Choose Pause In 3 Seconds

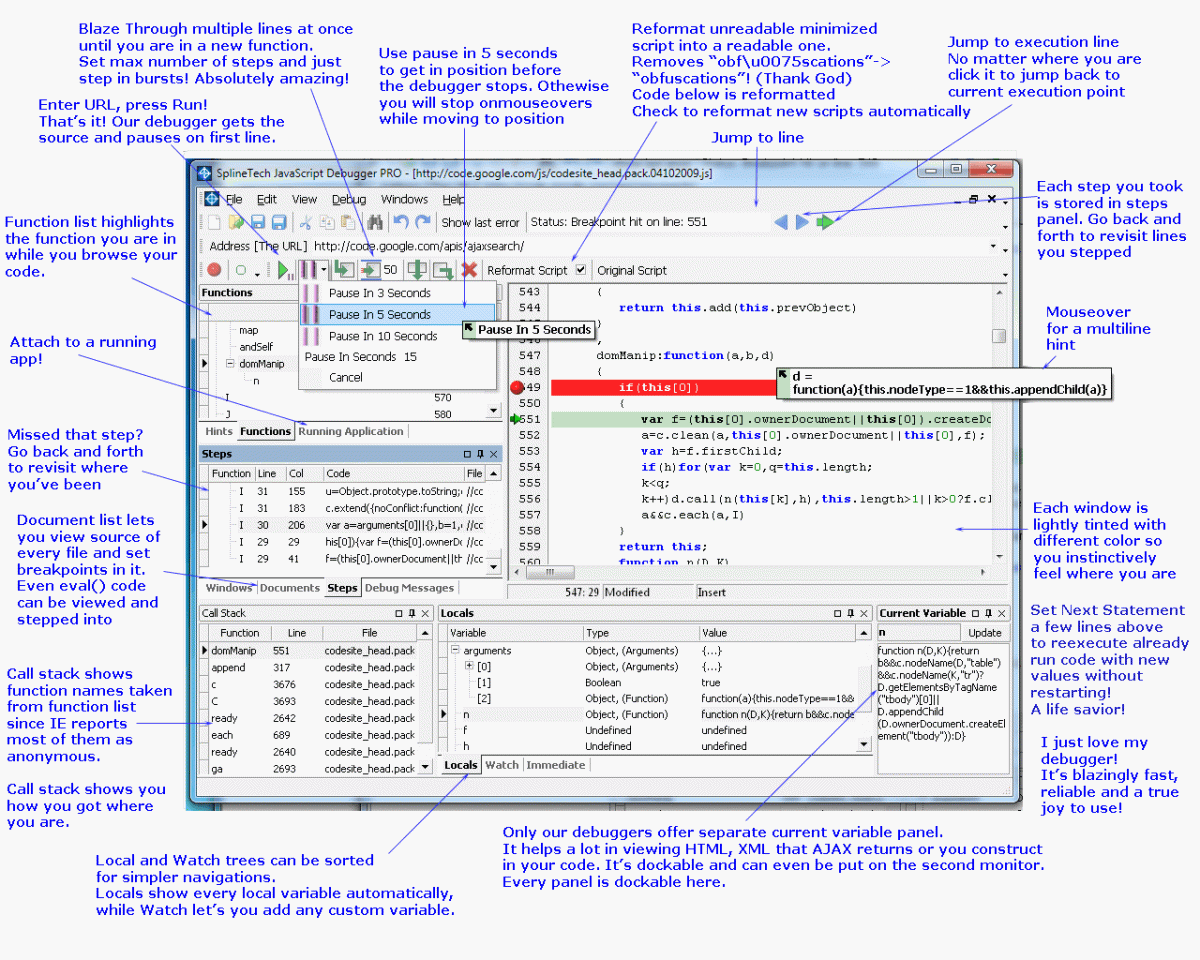(397, 293)
